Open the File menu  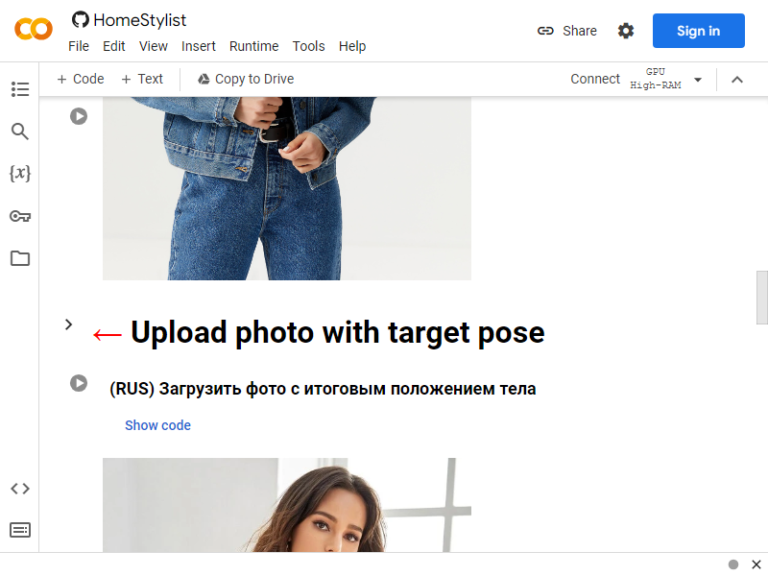(x=78, y=46)
